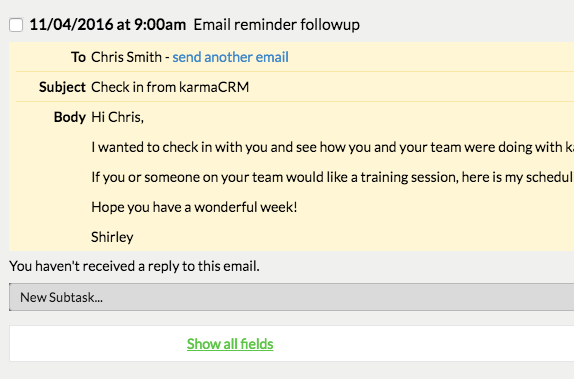Select the 'Email reminder followup' task title
Screen dimensions: 574x379
point(276,25)
